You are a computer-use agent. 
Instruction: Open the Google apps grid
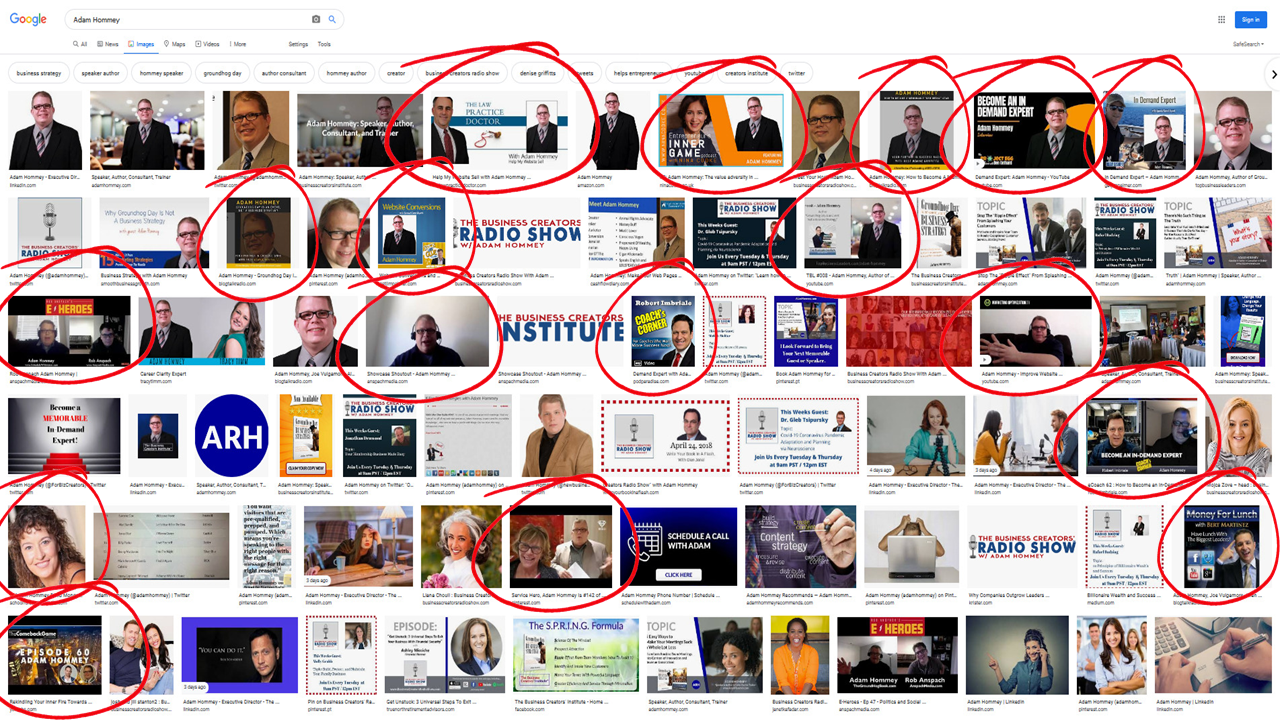[x=1221, y=19]
